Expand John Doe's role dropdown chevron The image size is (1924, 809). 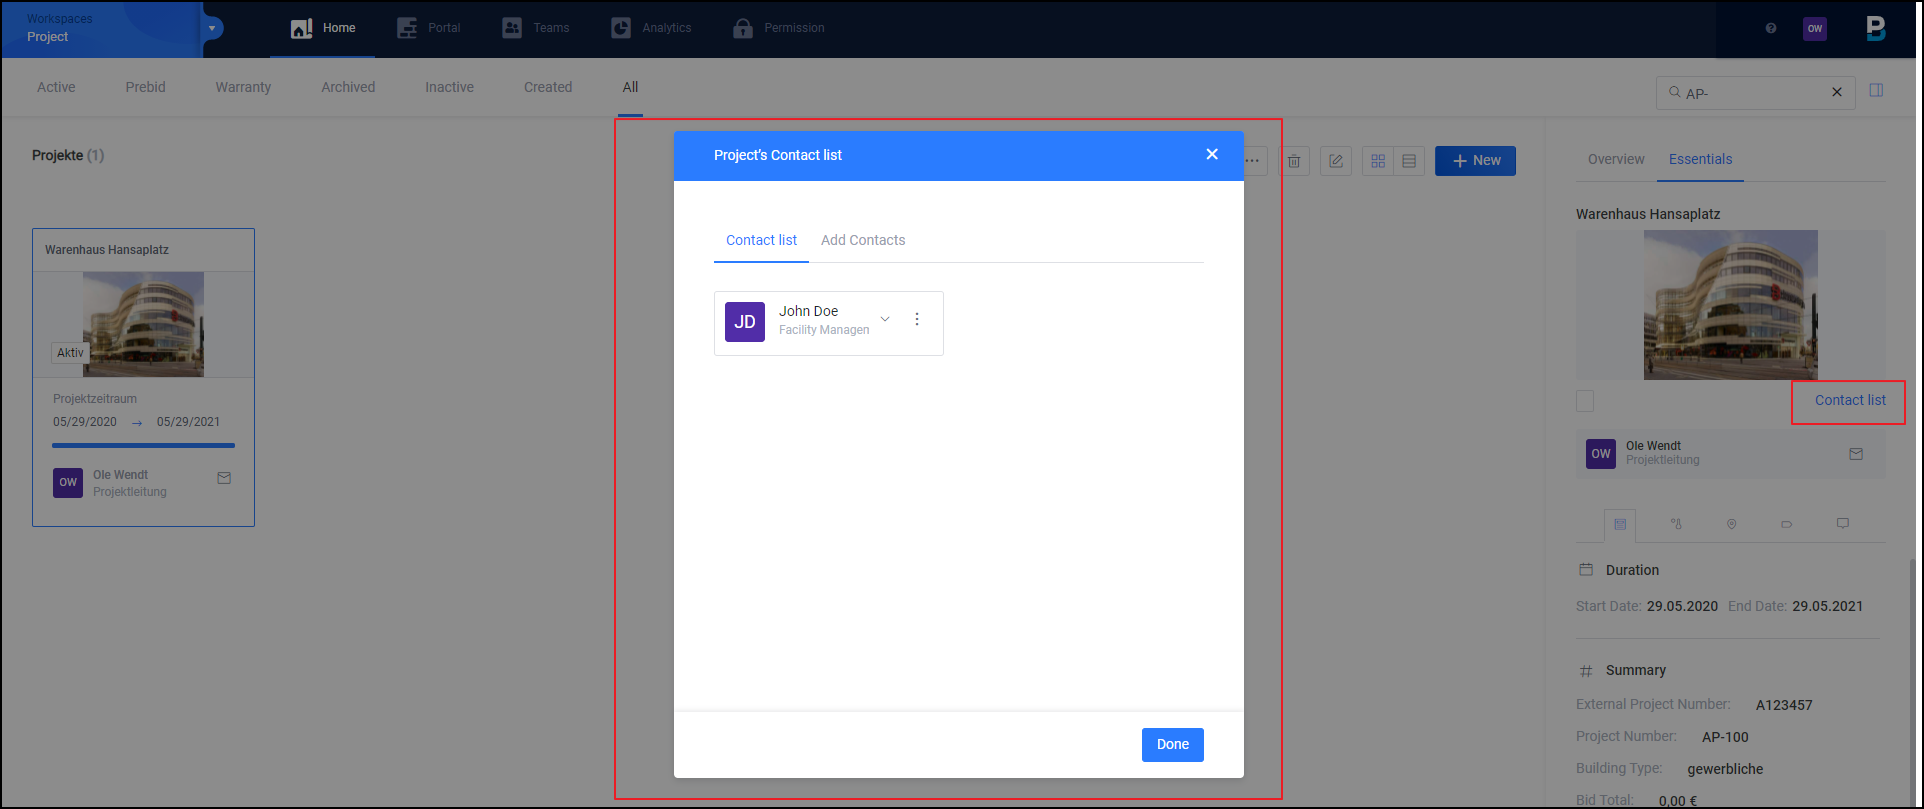[885, 319]
